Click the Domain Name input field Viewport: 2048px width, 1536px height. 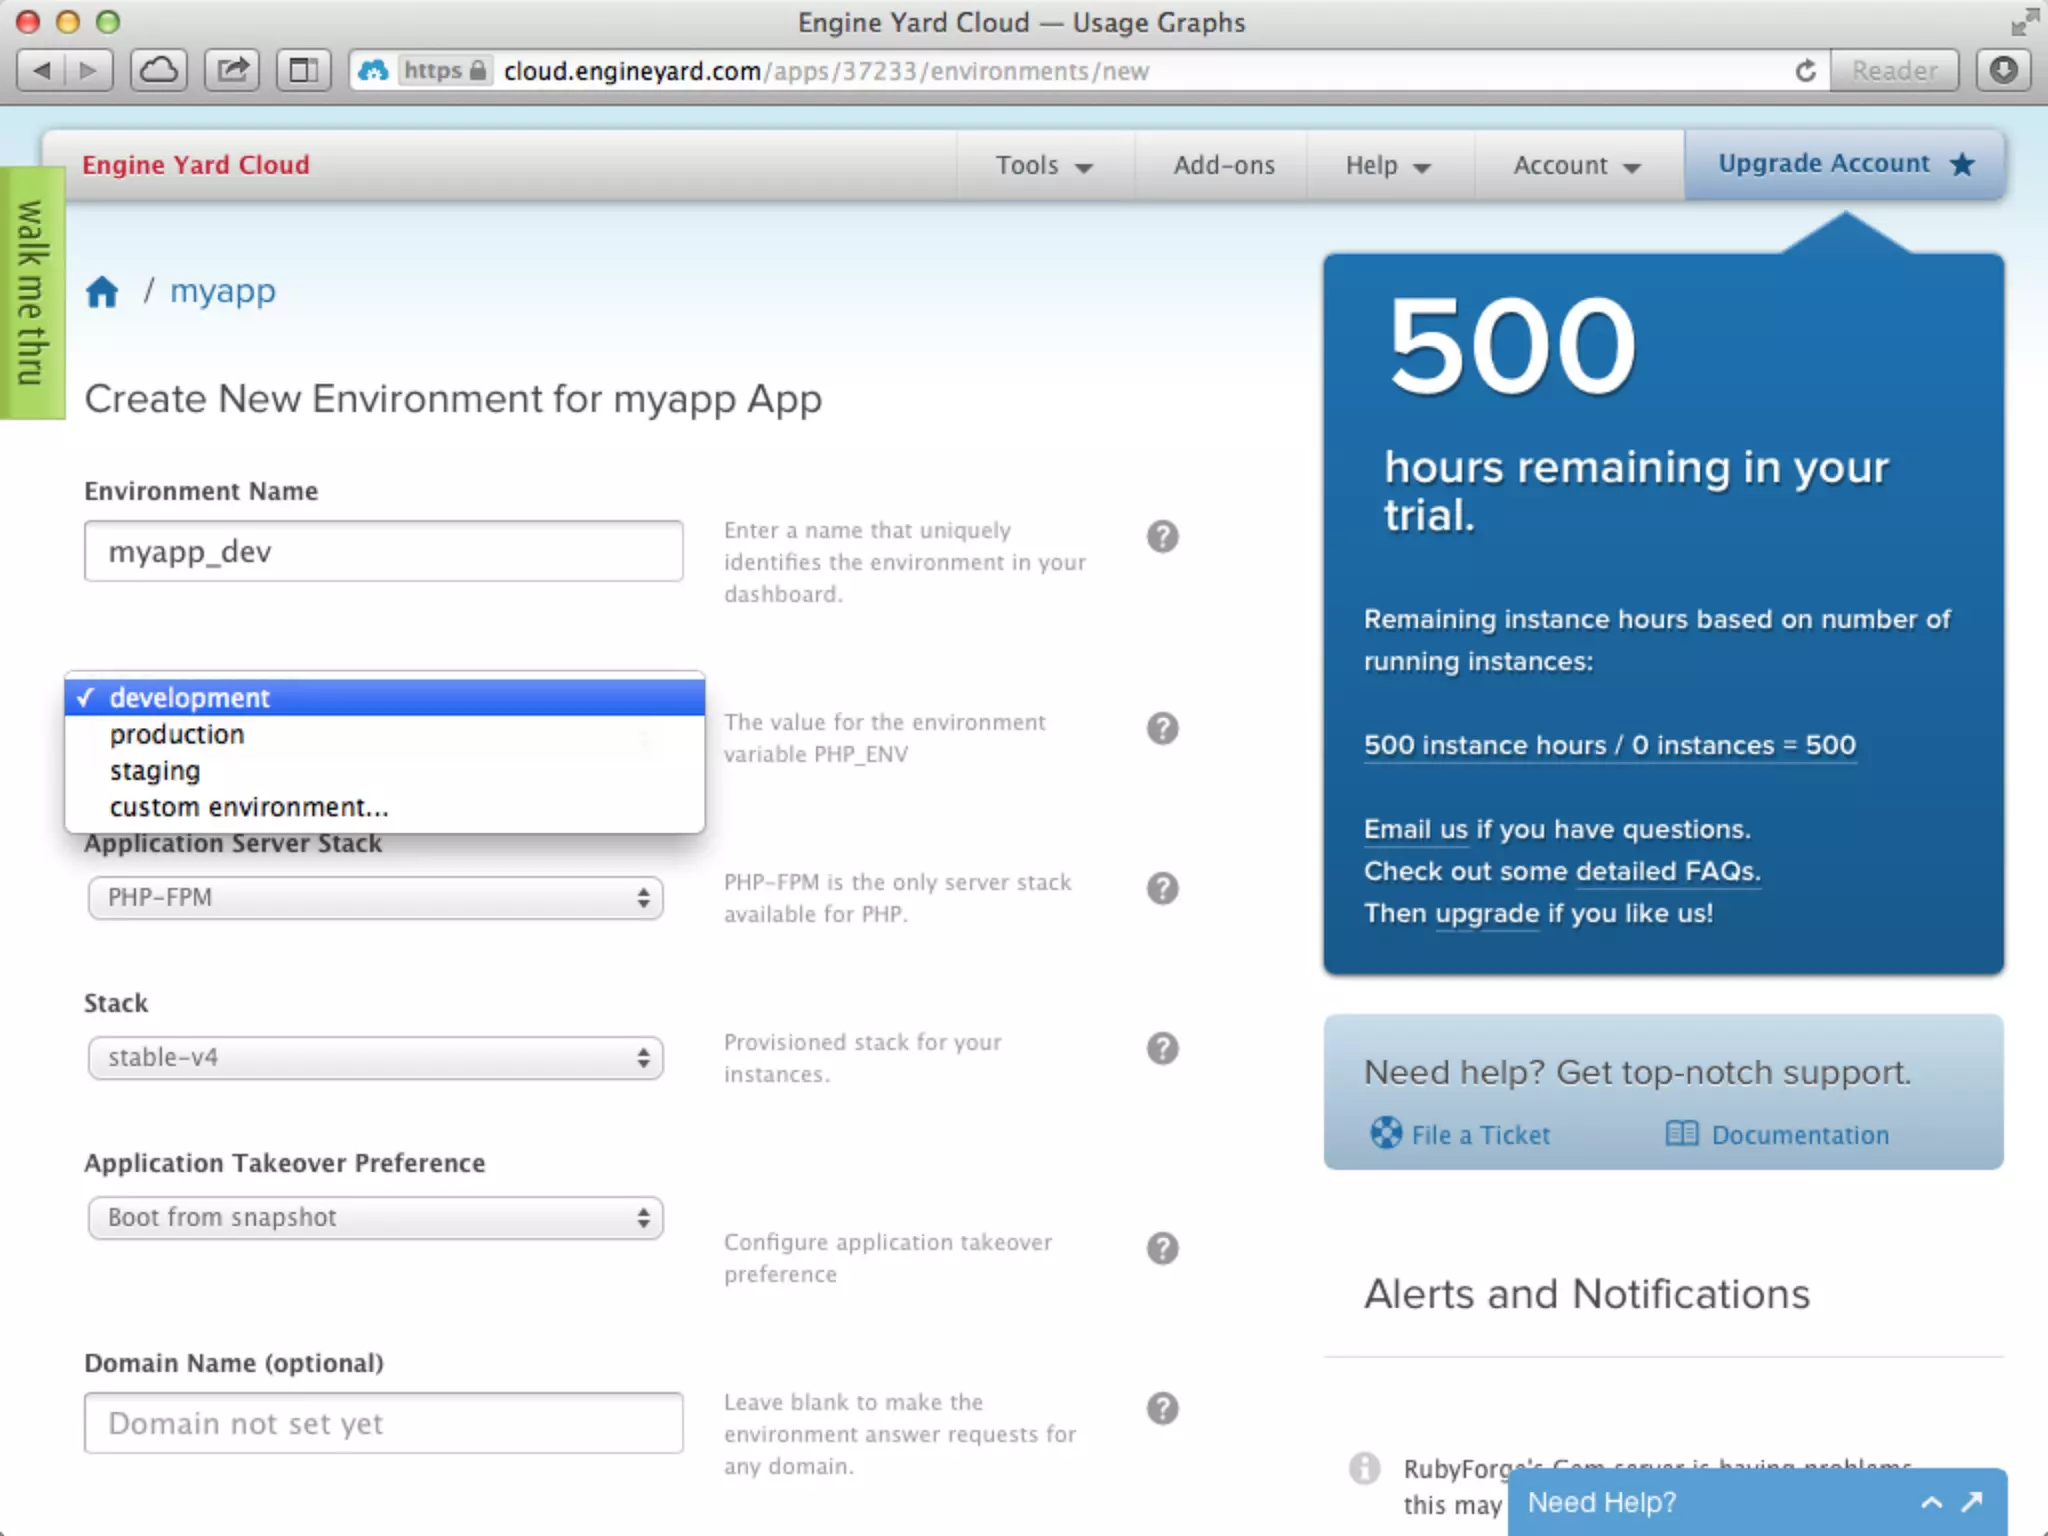coord(383,1423)
